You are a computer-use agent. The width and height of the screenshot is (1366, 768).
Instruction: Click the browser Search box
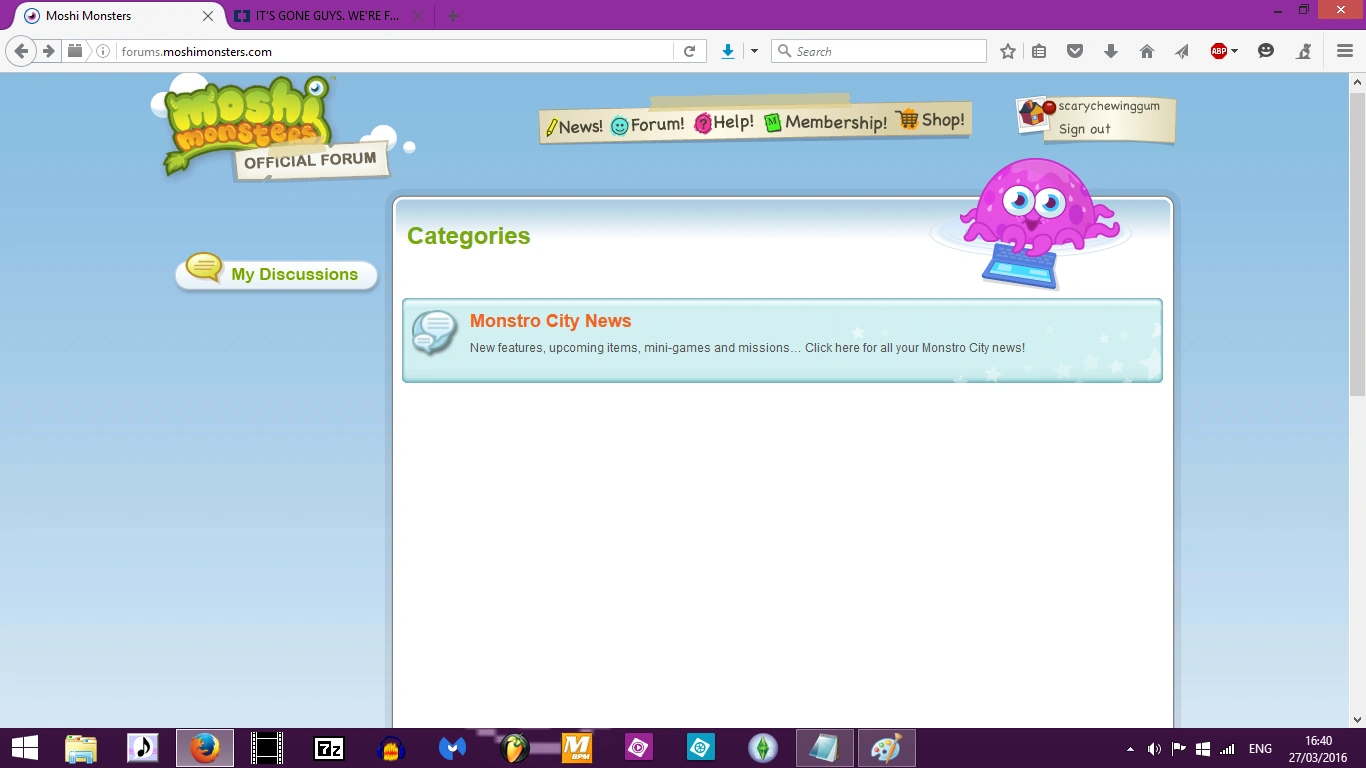(879, 51)
